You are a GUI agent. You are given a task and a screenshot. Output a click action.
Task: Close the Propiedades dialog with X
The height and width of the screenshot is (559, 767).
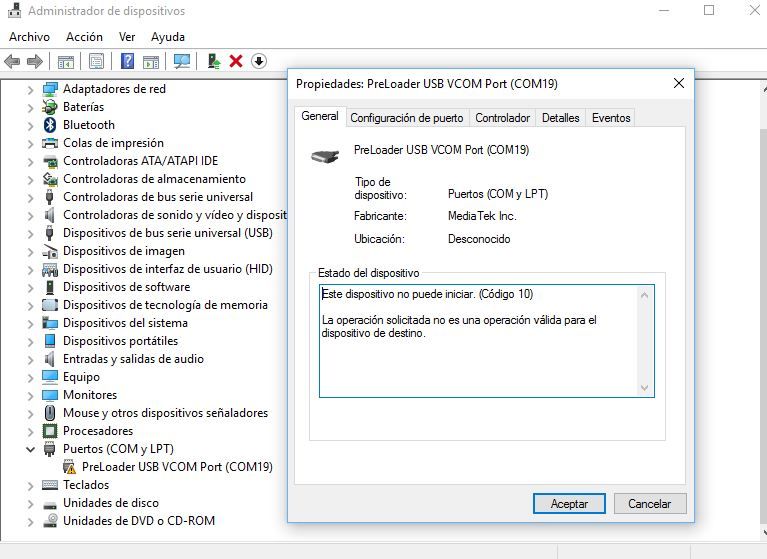[x=679, y=84]
